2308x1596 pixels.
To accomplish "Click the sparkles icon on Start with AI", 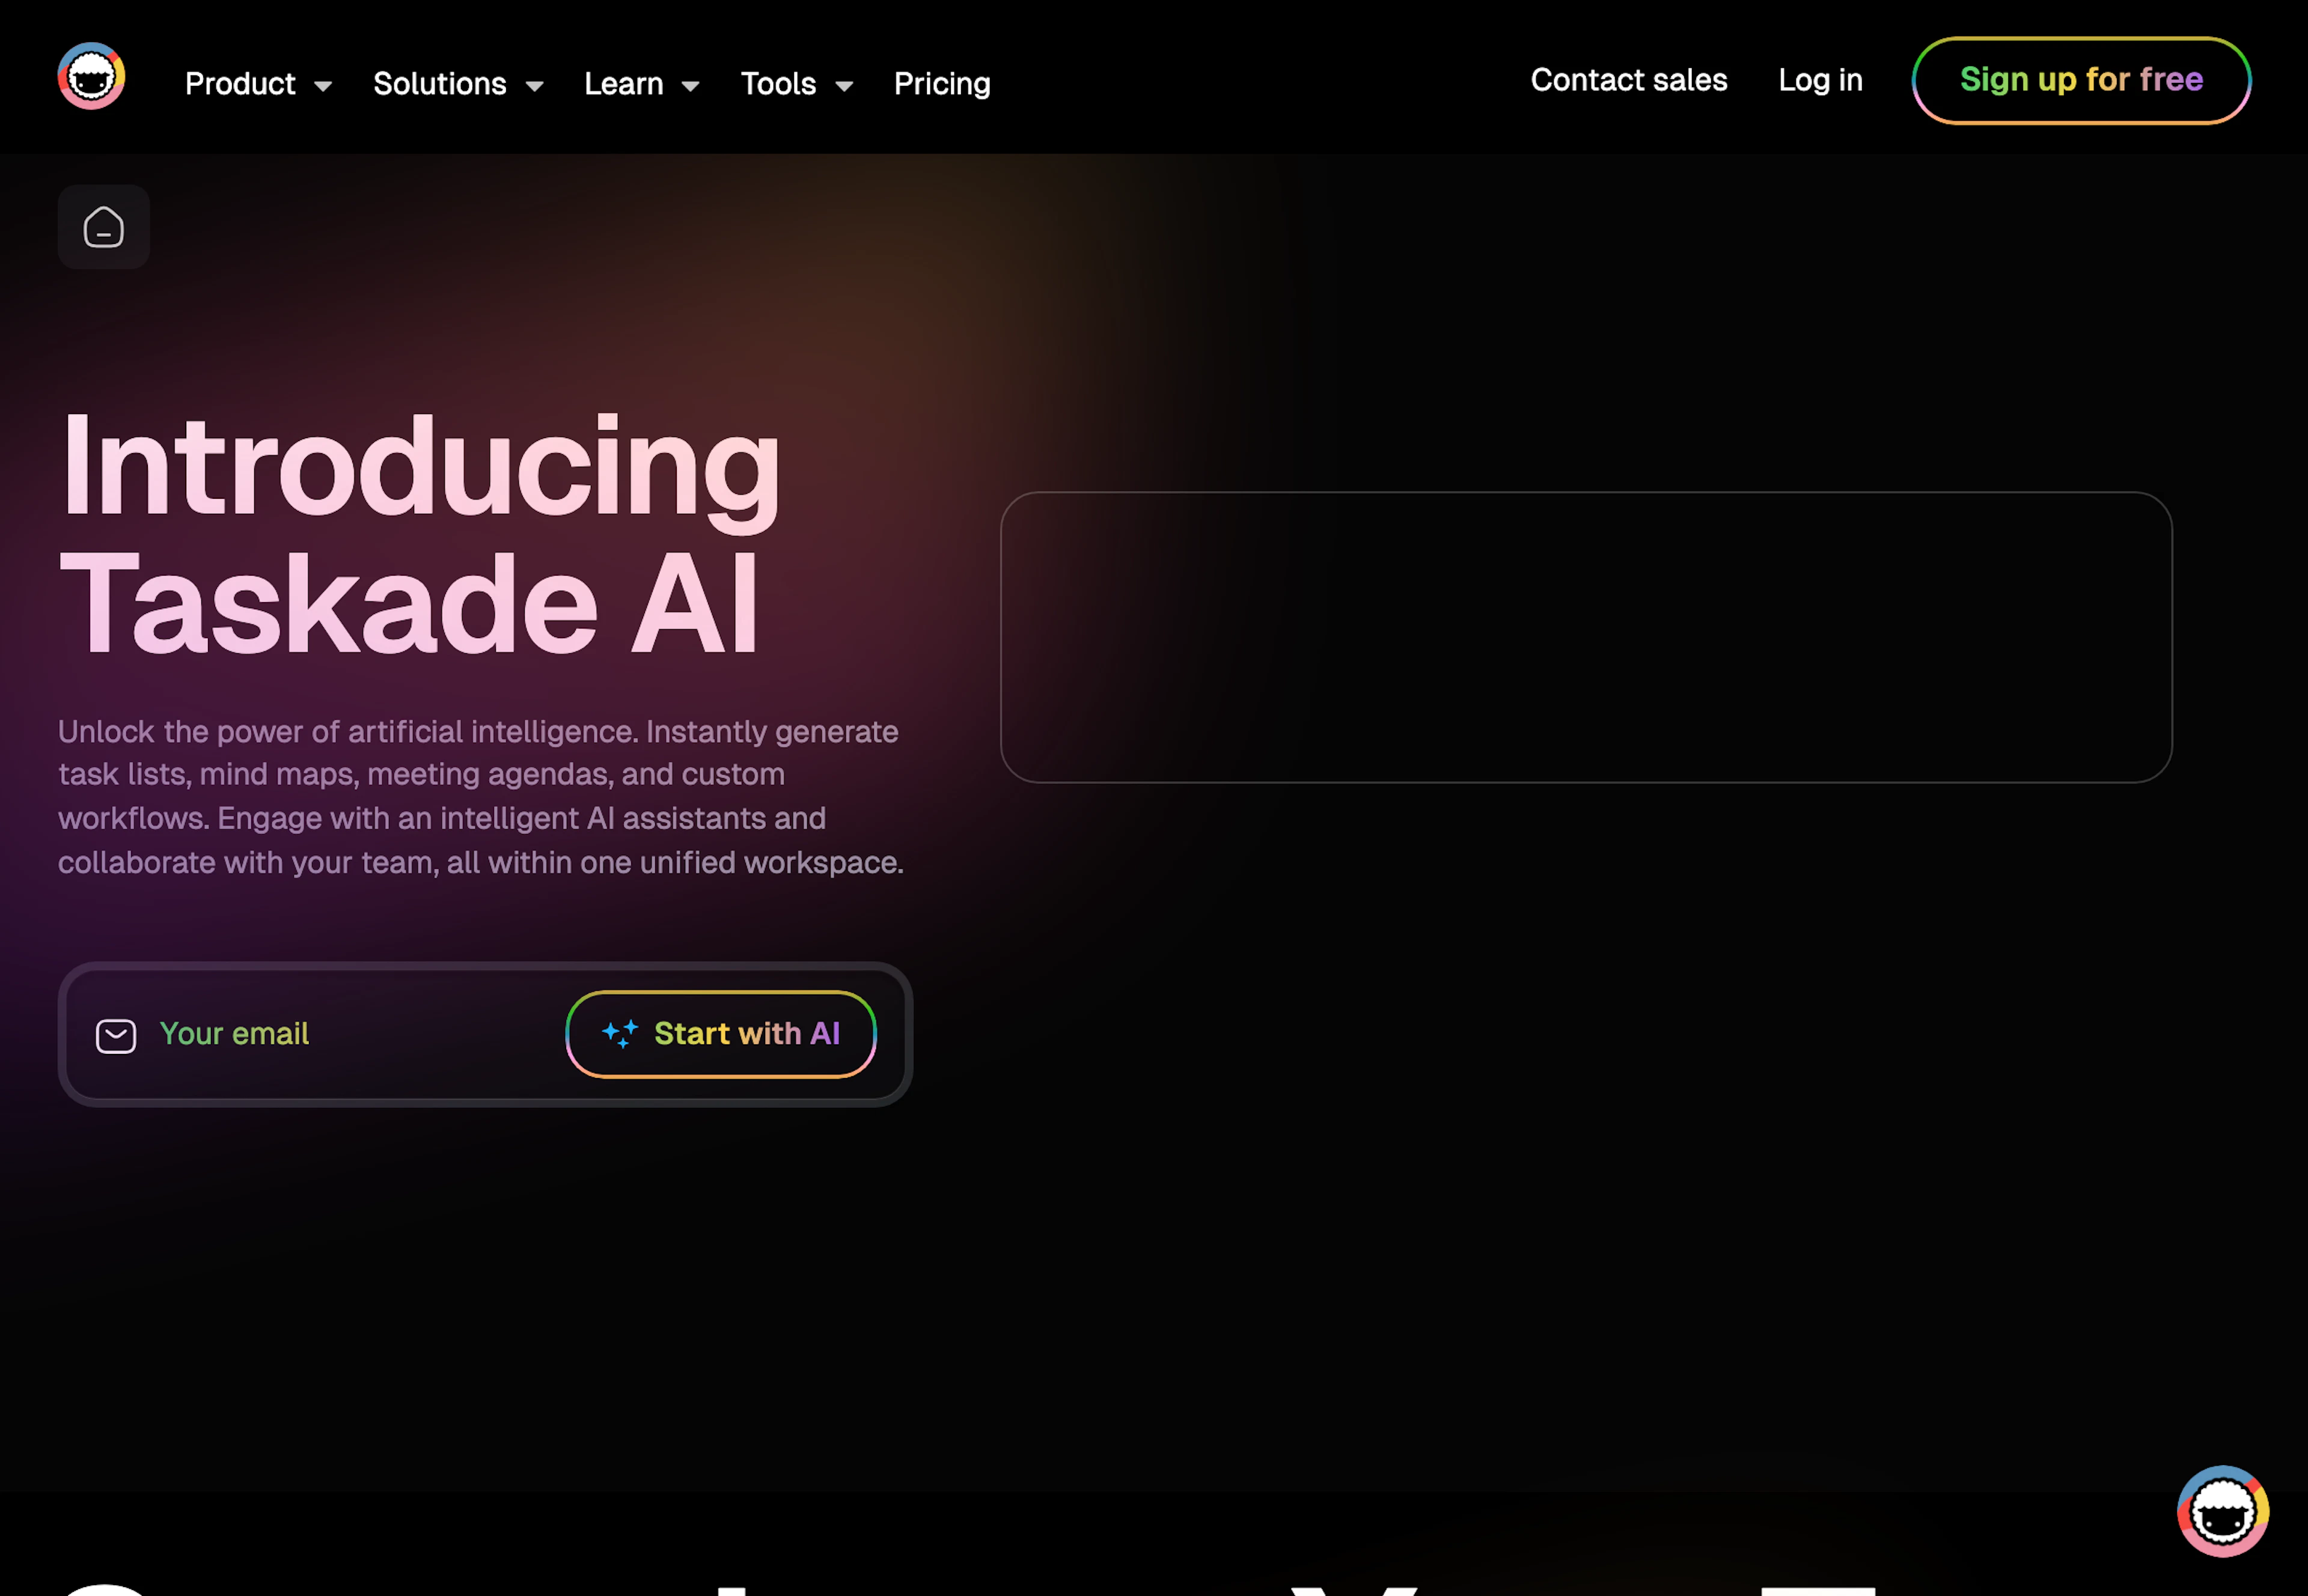I will [x=620, y=1034].
